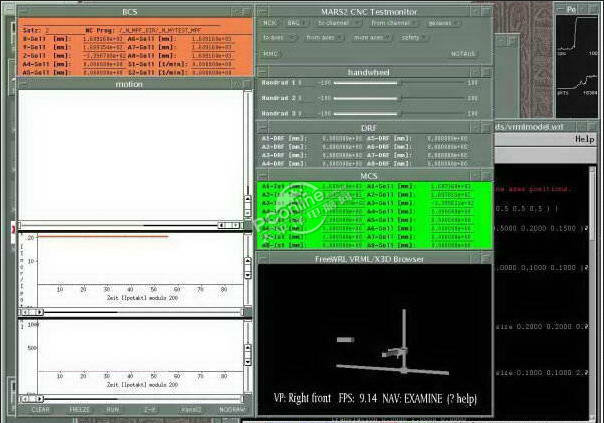
Task: Click the BCS window menu icon
Action: coord(24,12)
